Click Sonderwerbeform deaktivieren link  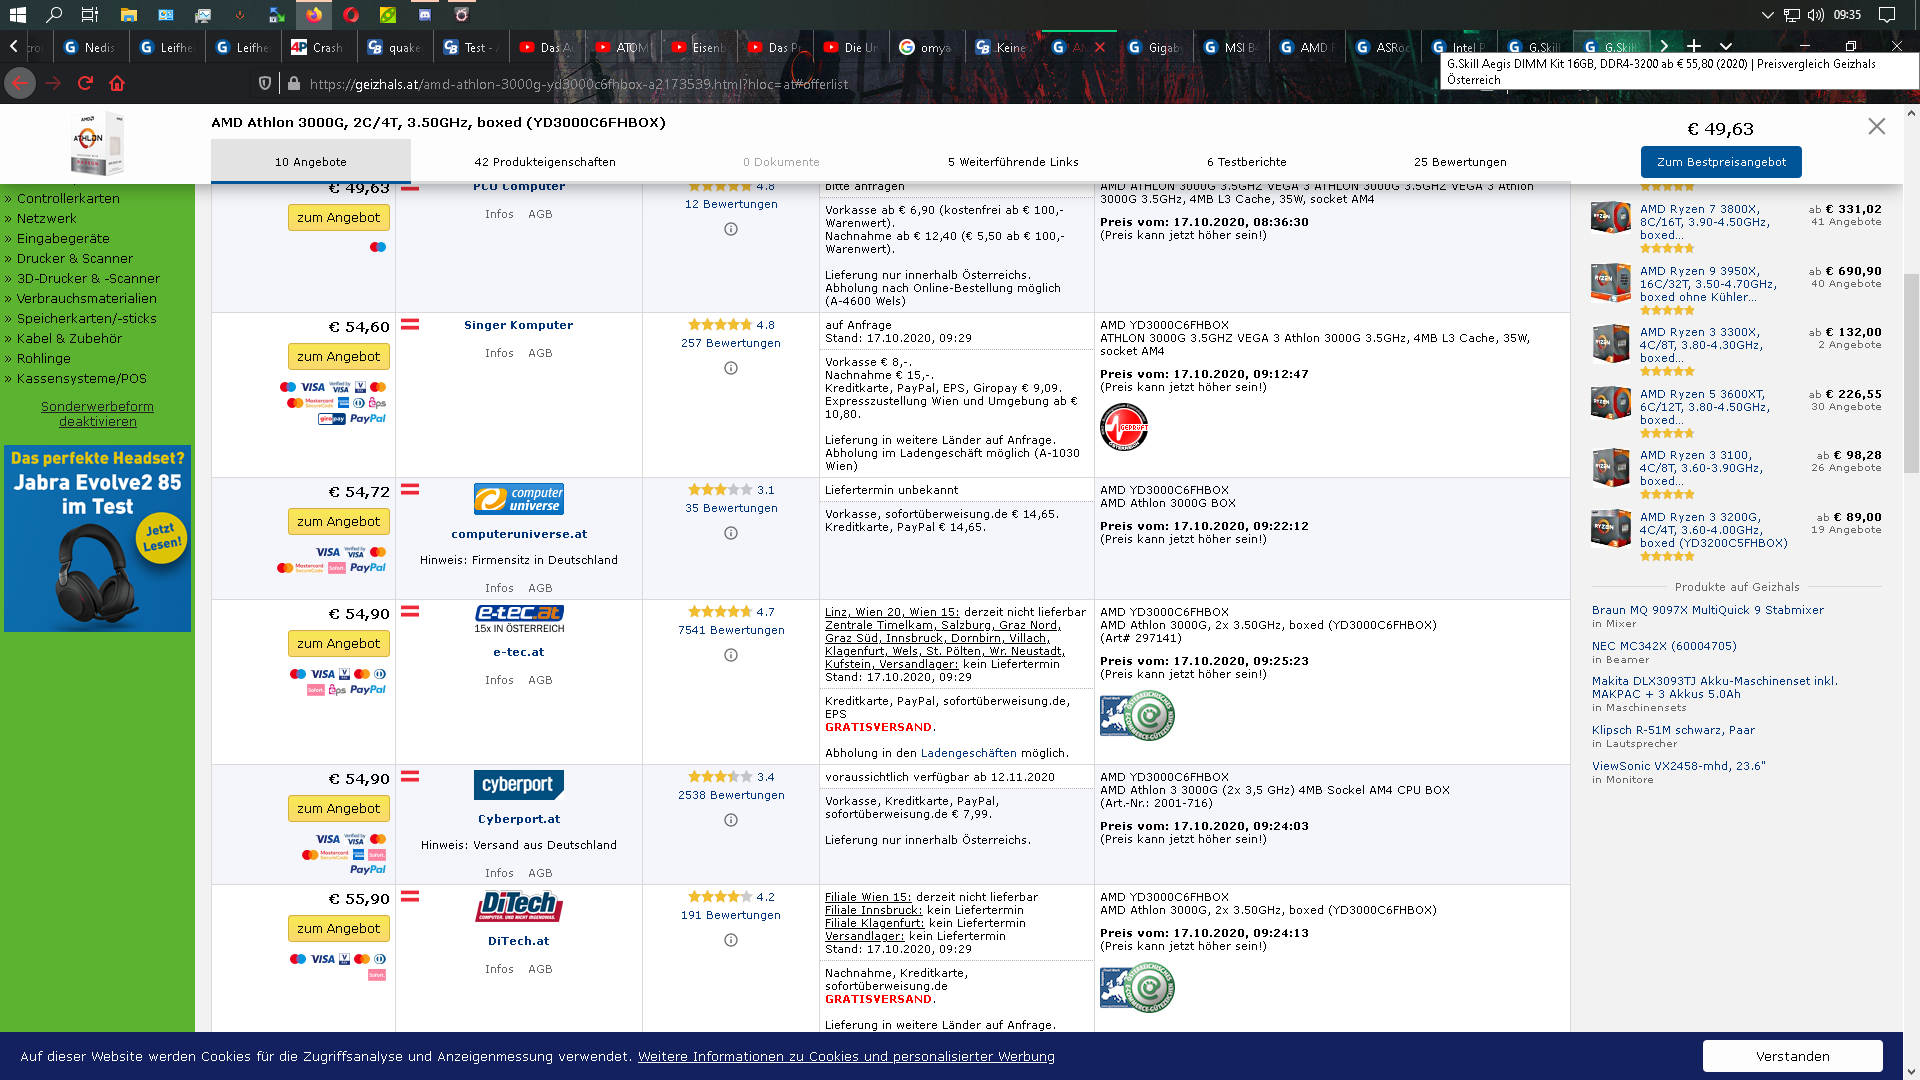[x=97, y=414]
